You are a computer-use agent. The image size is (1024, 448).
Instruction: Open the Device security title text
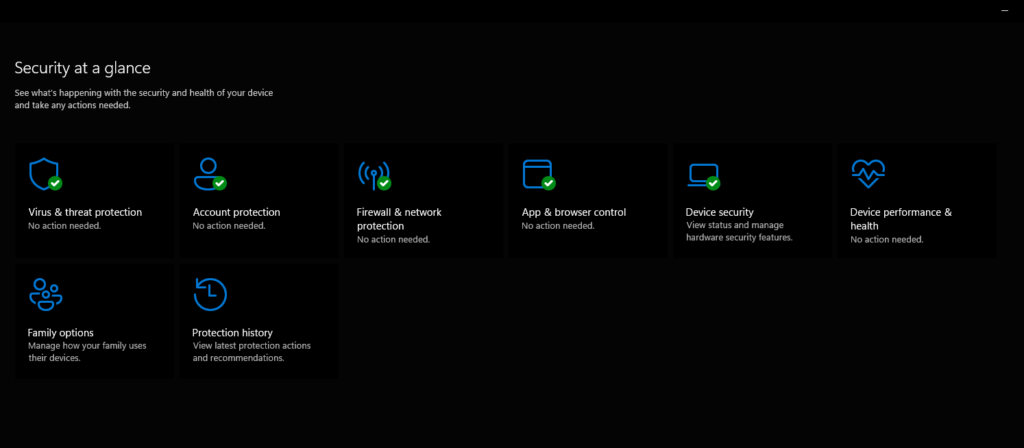point(719,212)
